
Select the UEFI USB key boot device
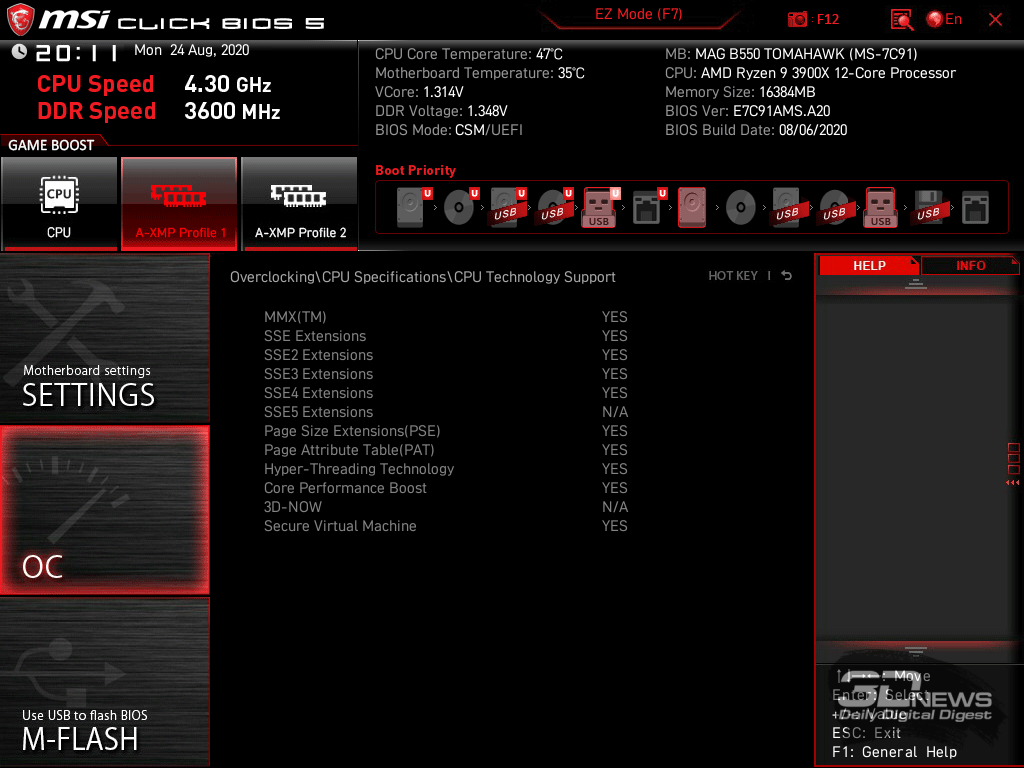(x=601, y=207)
